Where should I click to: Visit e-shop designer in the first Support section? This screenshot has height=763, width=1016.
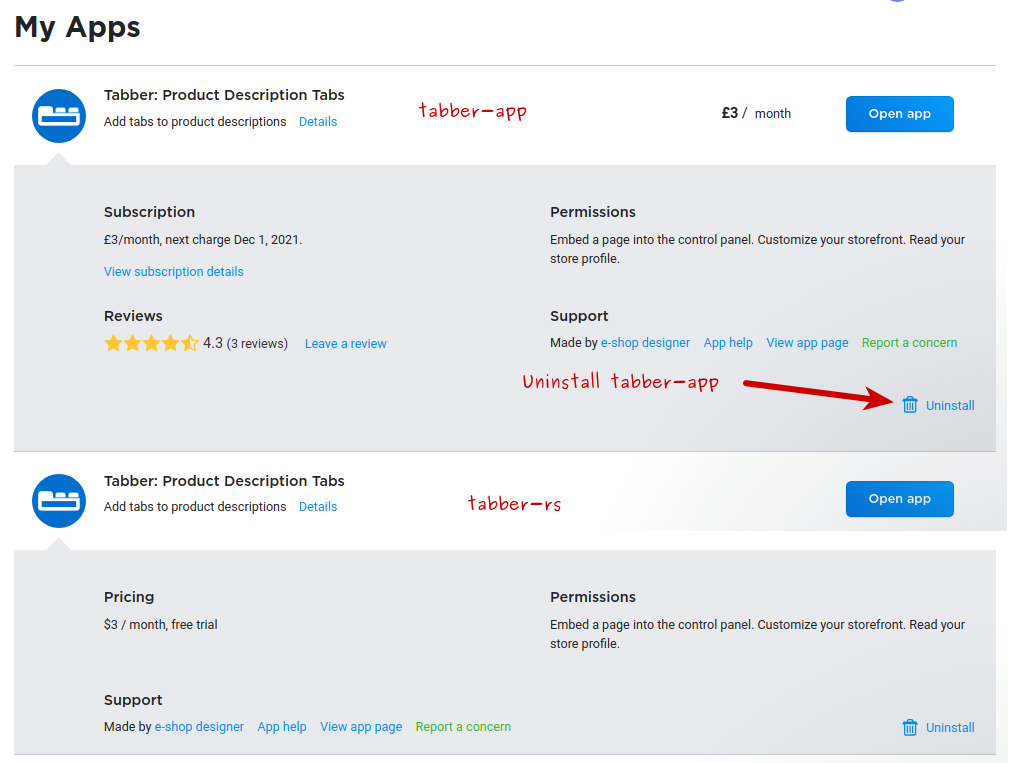coord(645,343)
